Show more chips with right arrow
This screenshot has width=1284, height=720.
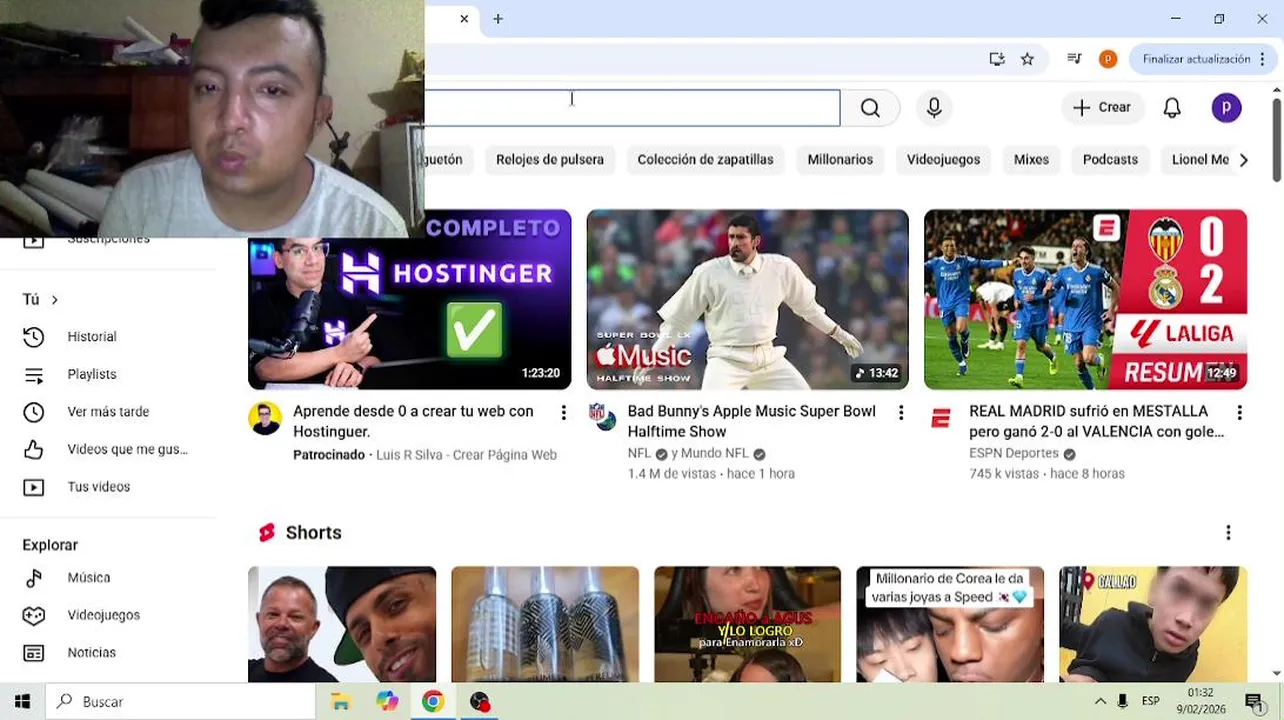[x=1243, y=160]
